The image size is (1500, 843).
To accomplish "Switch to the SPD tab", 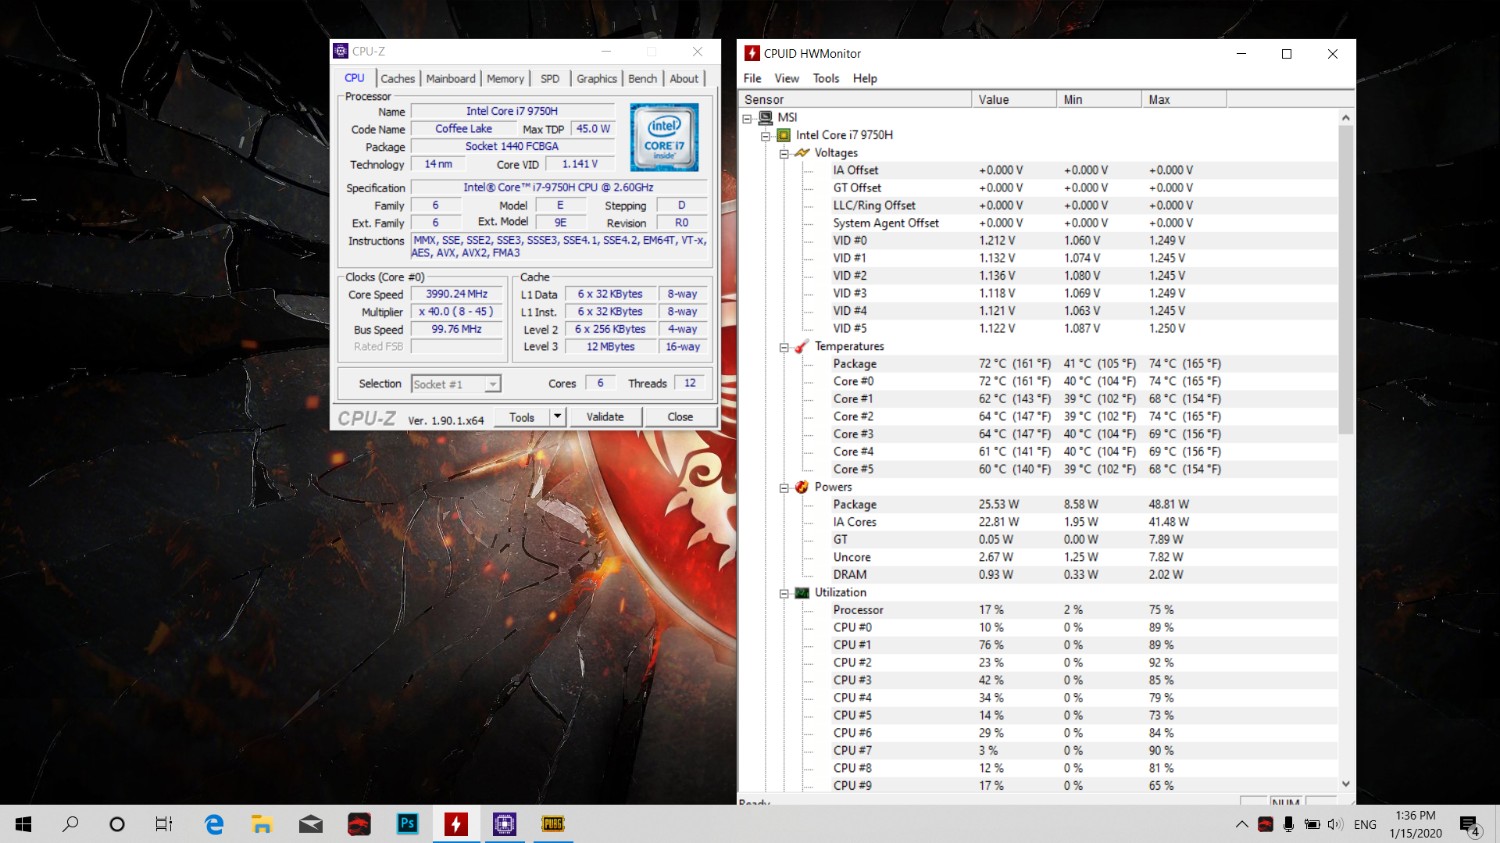I will point(550,78).
